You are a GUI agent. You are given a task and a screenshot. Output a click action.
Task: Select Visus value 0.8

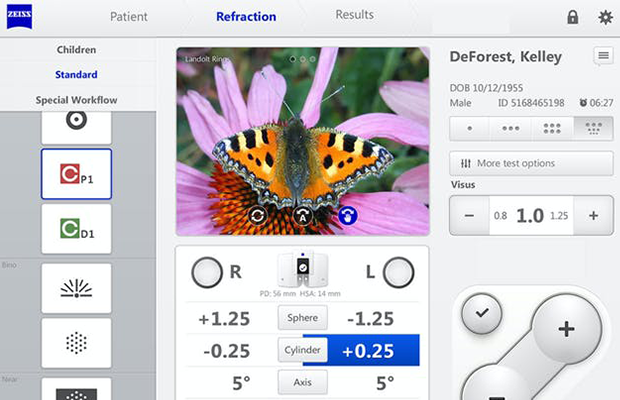500,216
